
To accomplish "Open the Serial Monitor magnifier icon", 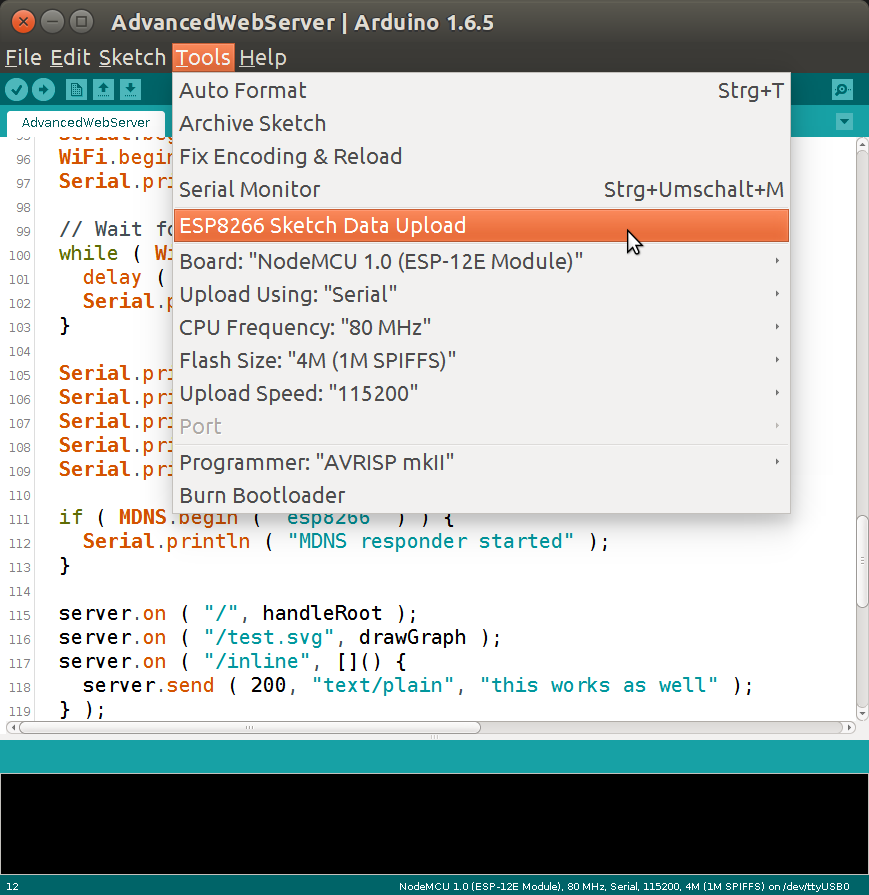I will pos(842,90).
